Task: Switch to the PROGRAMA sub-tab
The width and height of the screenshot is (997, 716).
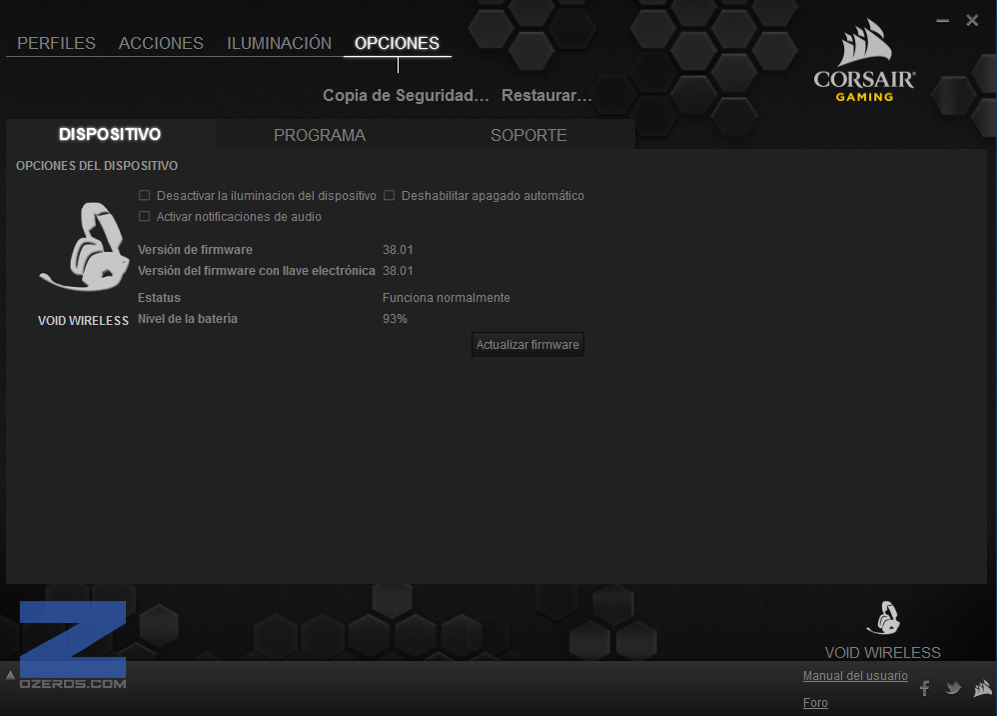Action: click(x=320, y=135)
